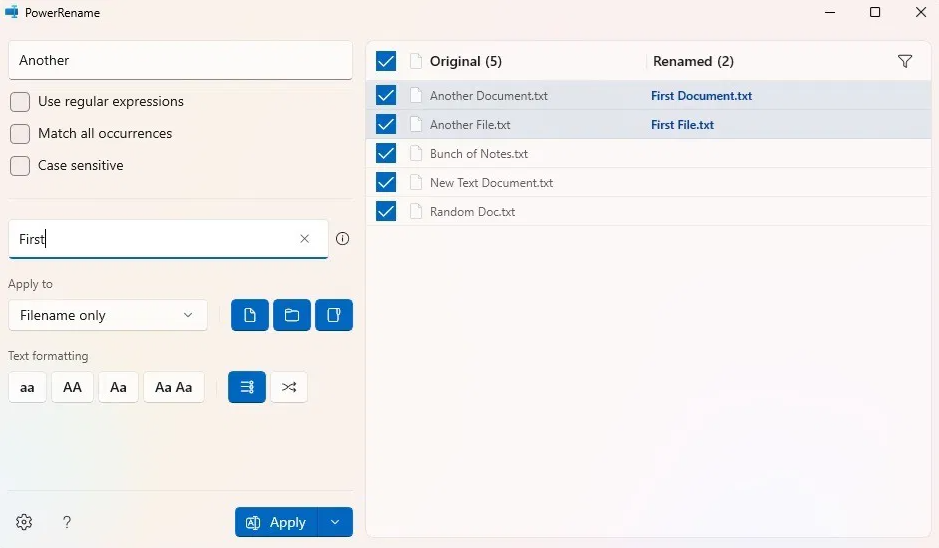The image size is (939, 548).
Task: Enable Case sensitive option
Action: click(20, 165)
